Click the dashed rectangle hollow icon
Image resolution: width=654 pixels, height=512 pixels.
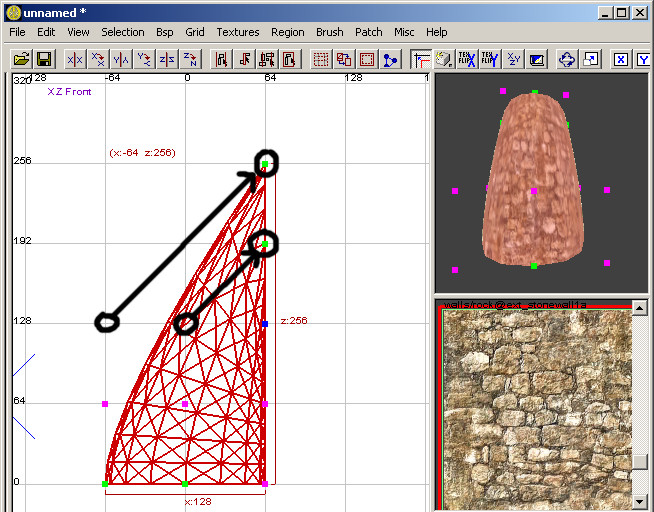367,60
